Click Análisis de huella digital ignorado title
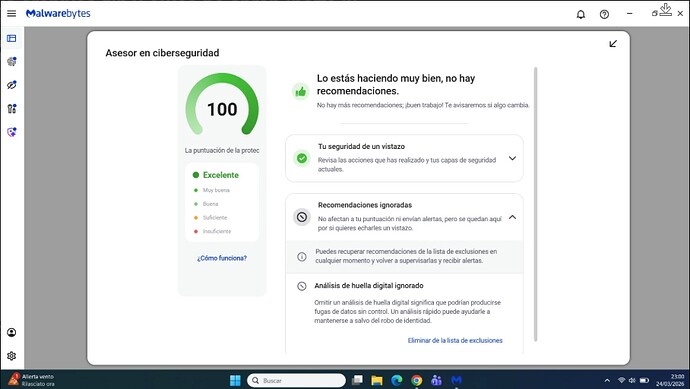Viewport: 690px width, 389px height. point(369,286)
